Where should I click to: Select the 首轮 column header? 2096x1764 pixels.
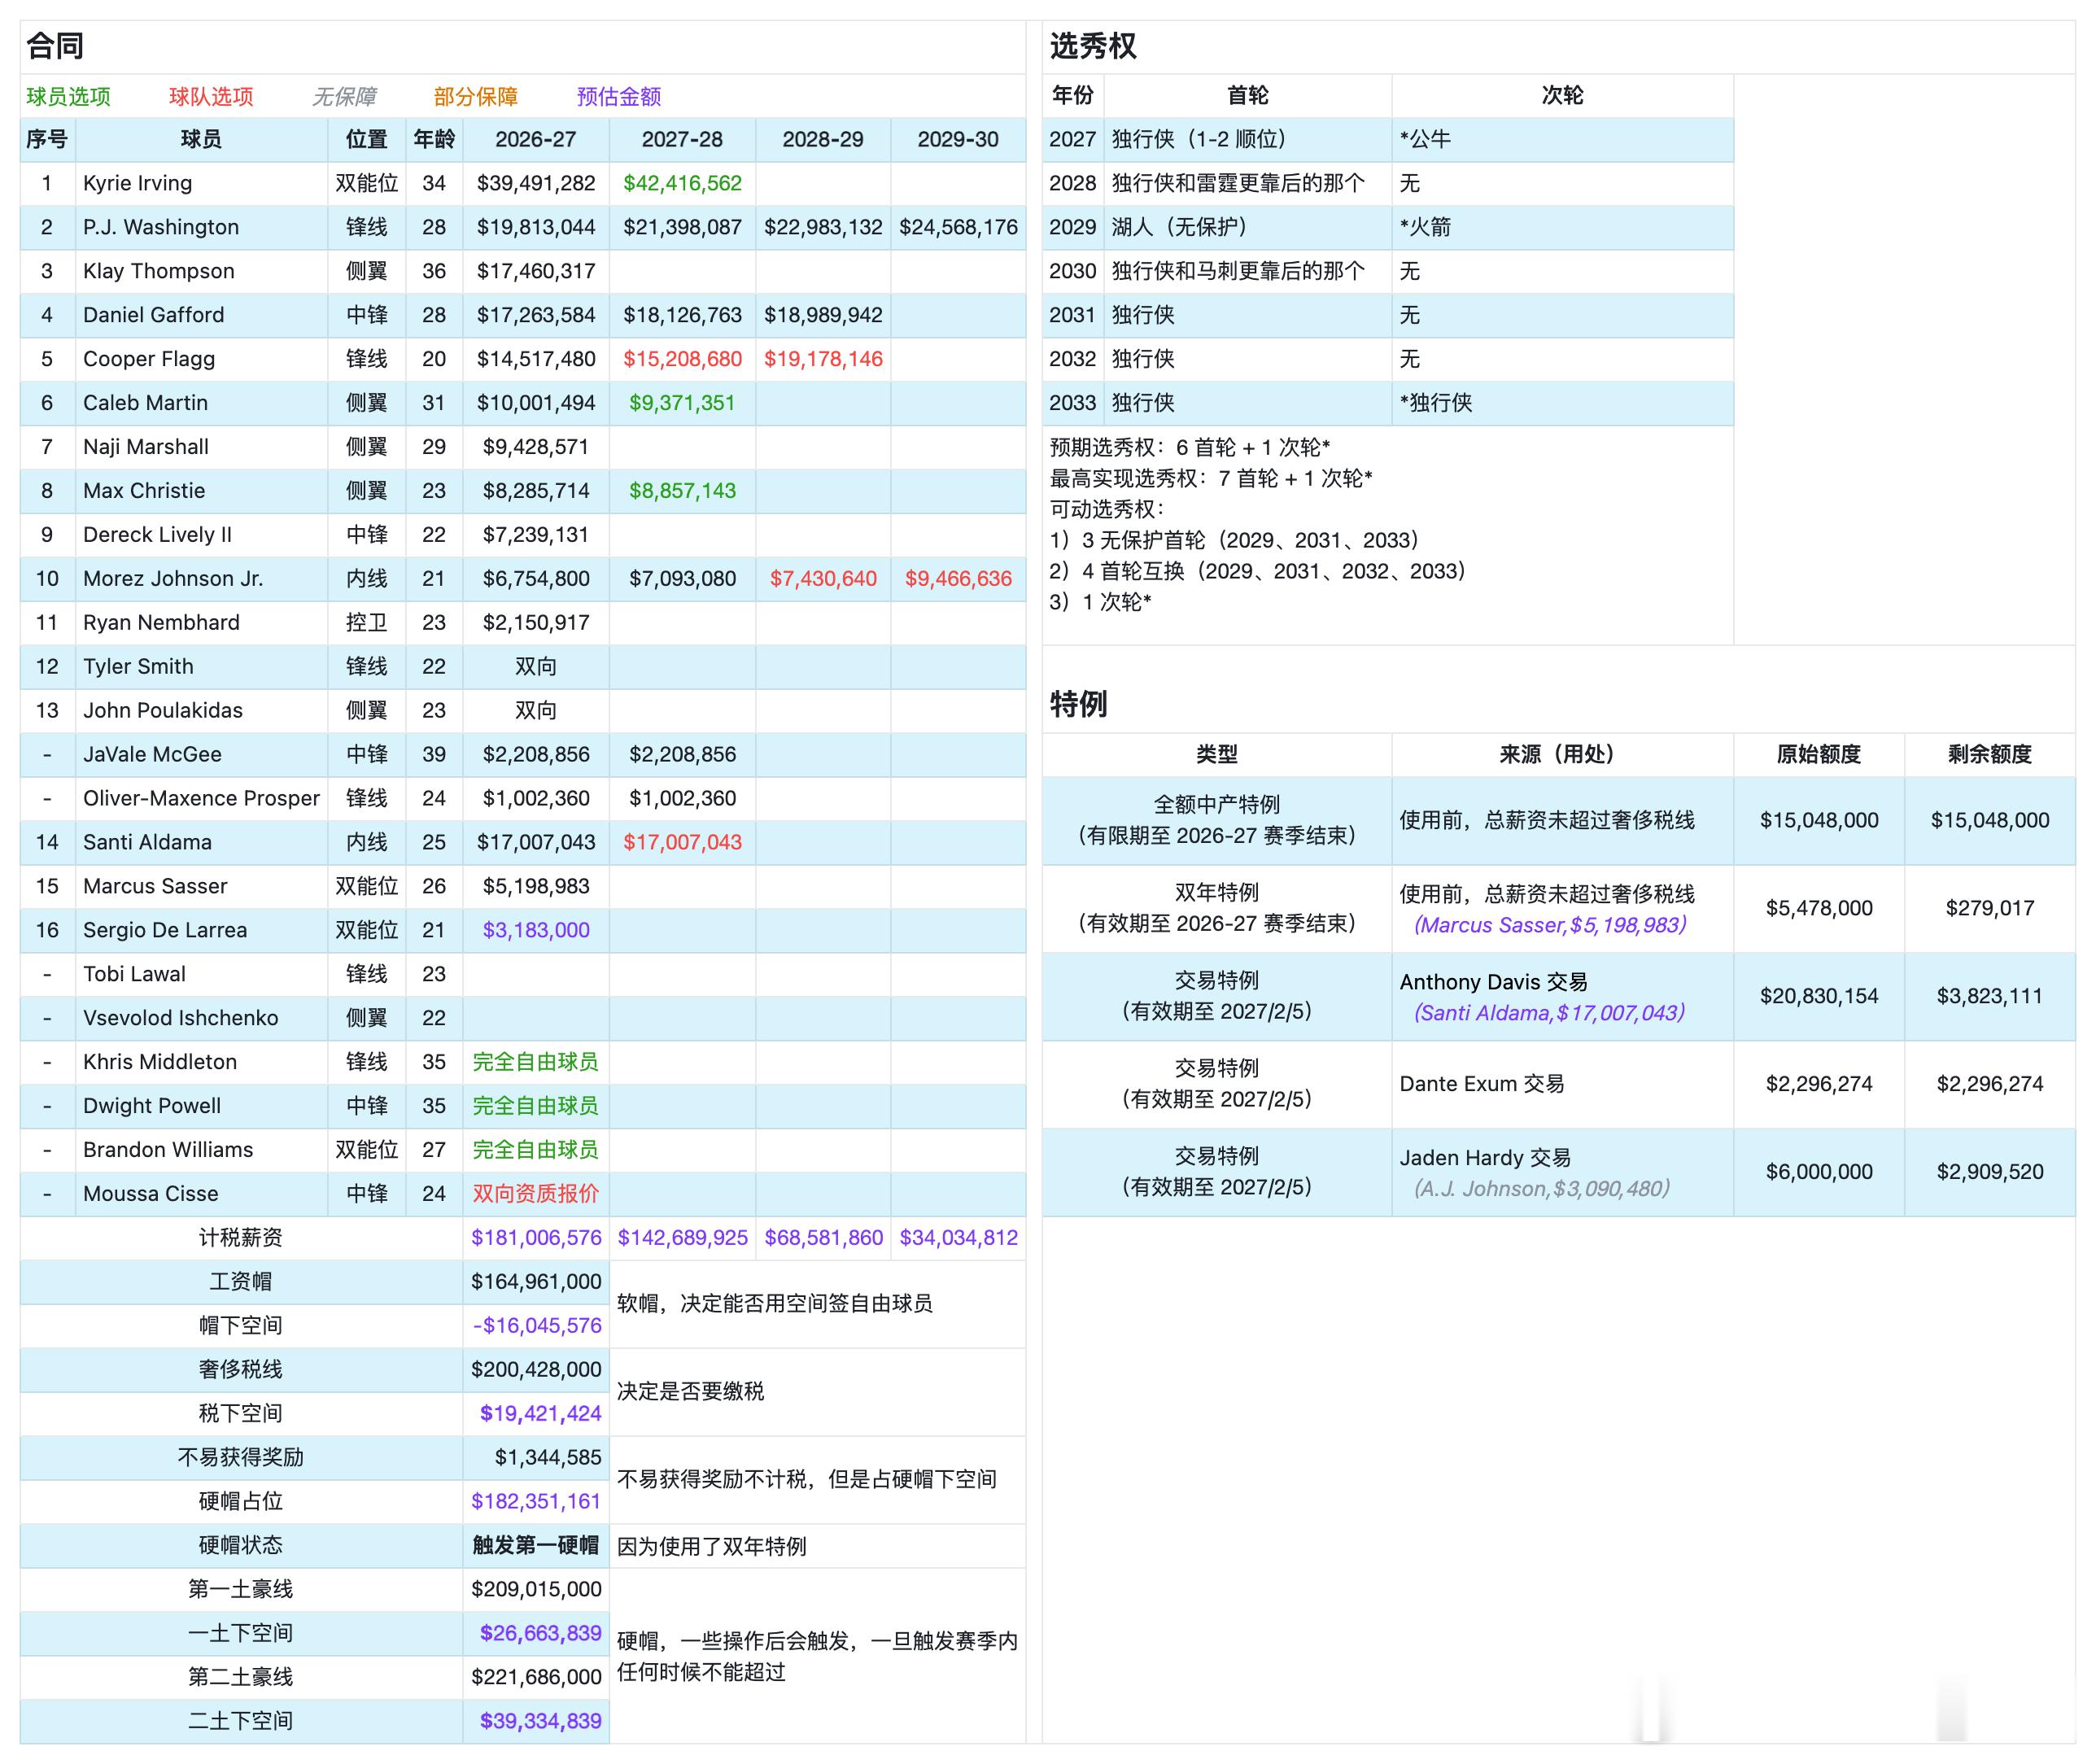tap(1248, 96)
